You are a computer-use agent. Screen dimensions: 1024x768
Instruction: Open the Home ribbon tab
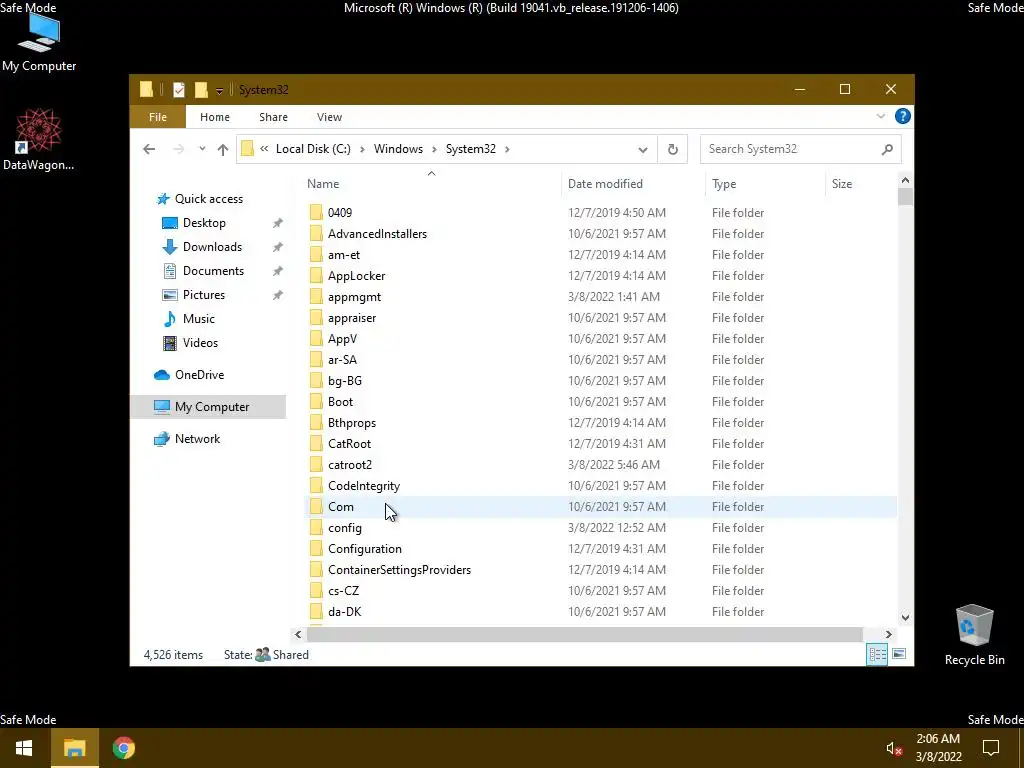point(215,117)
